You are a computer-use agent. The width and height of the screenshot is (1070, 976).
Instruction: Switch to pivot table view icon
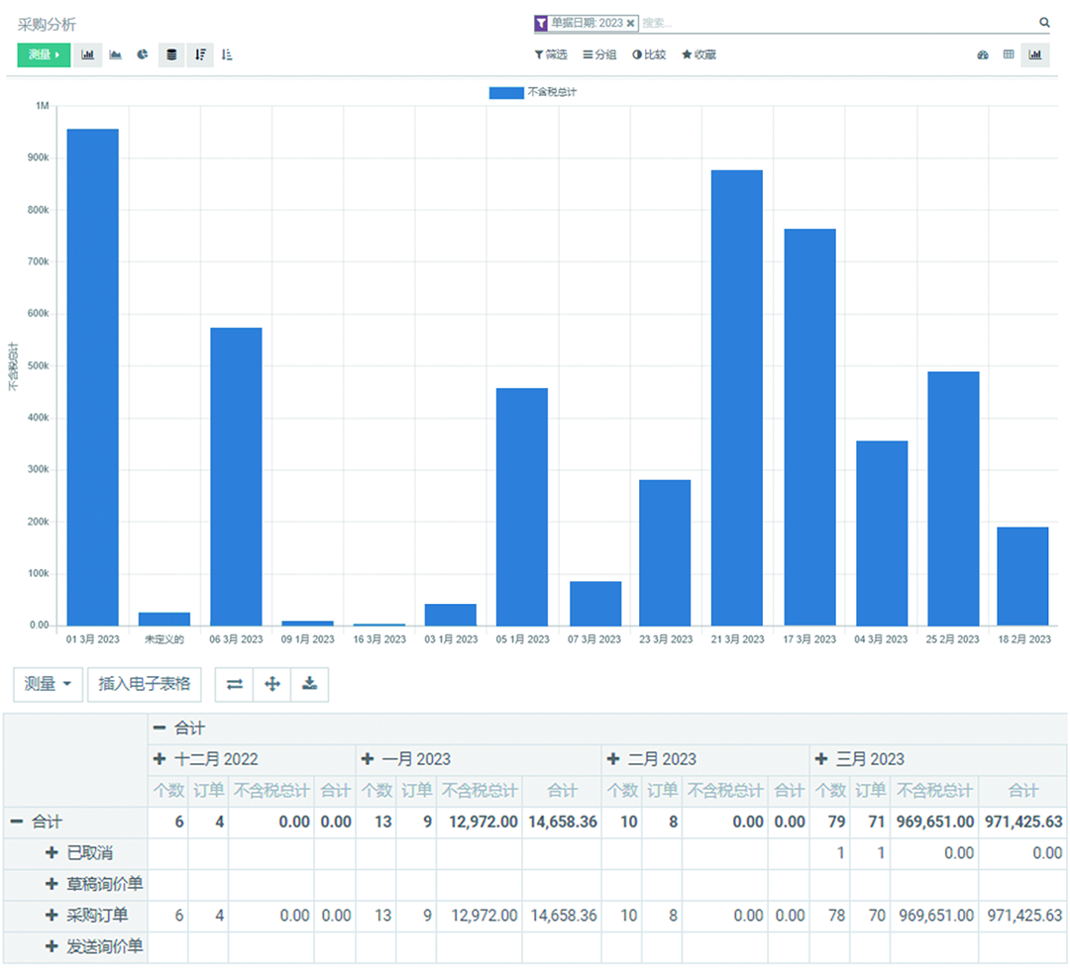pyautogui.click(x=1009, y=55)
